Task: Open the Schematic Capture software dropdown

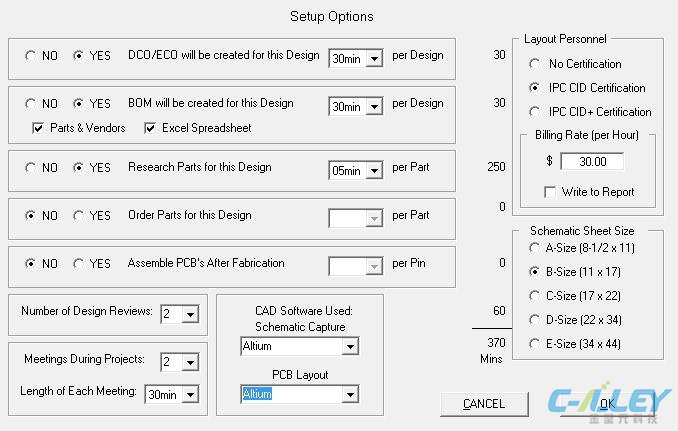Action: [349, 347]
